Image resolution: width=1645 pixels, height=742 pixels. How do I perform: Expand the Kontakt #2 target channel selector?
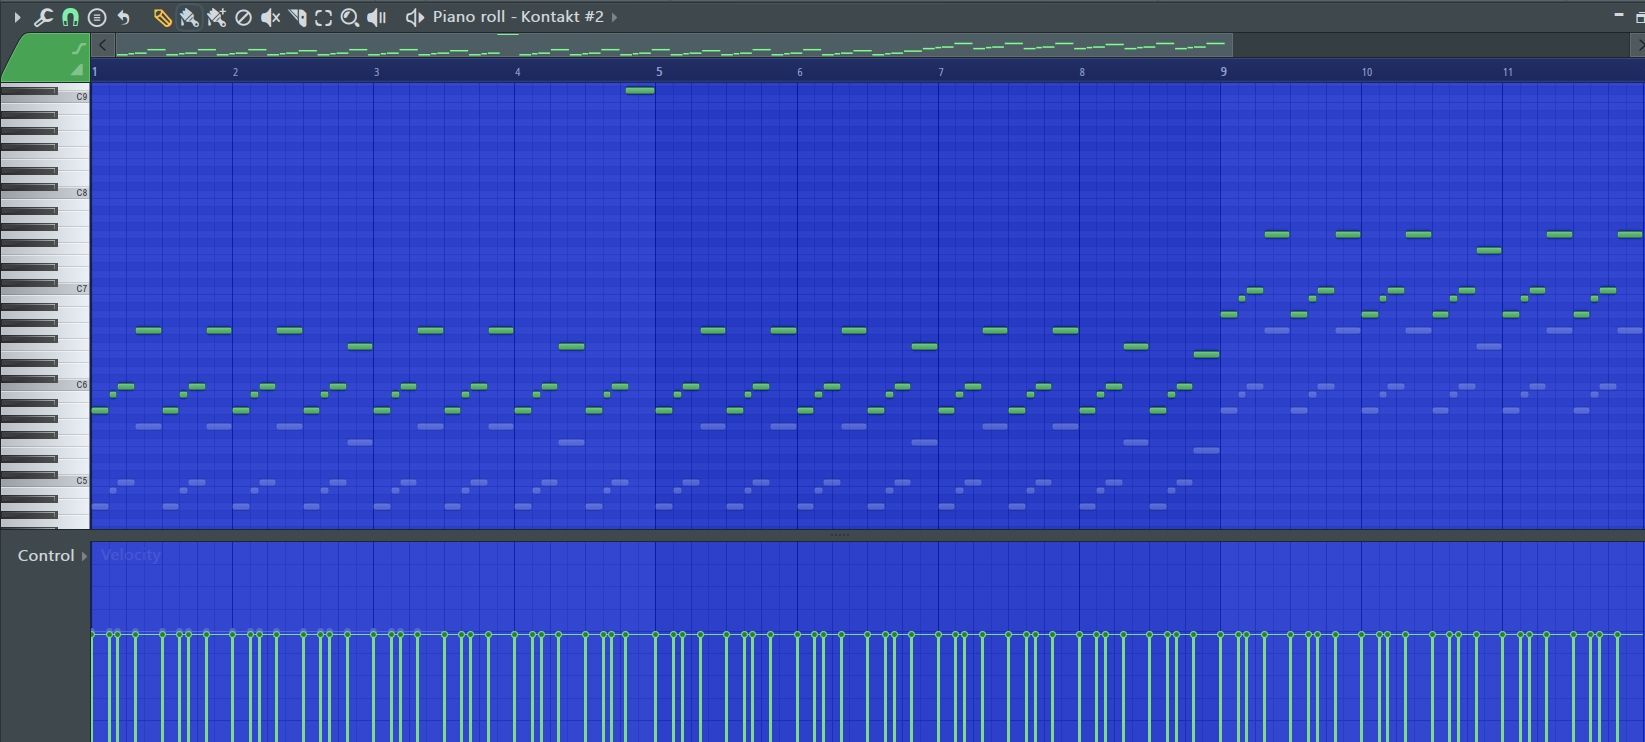614,17
